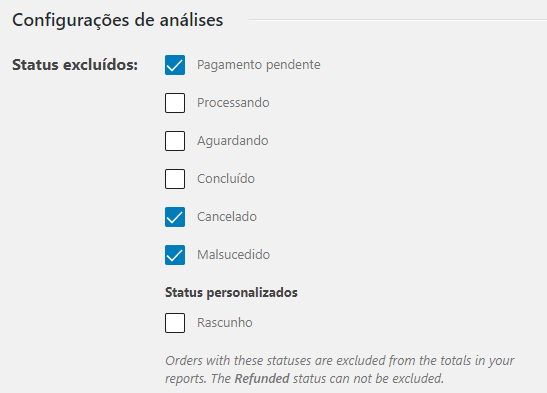The width and height of the screenshot is (547, 393).
Task: Uncheck the Pagamento pendente checkbox
Action: 175,65
